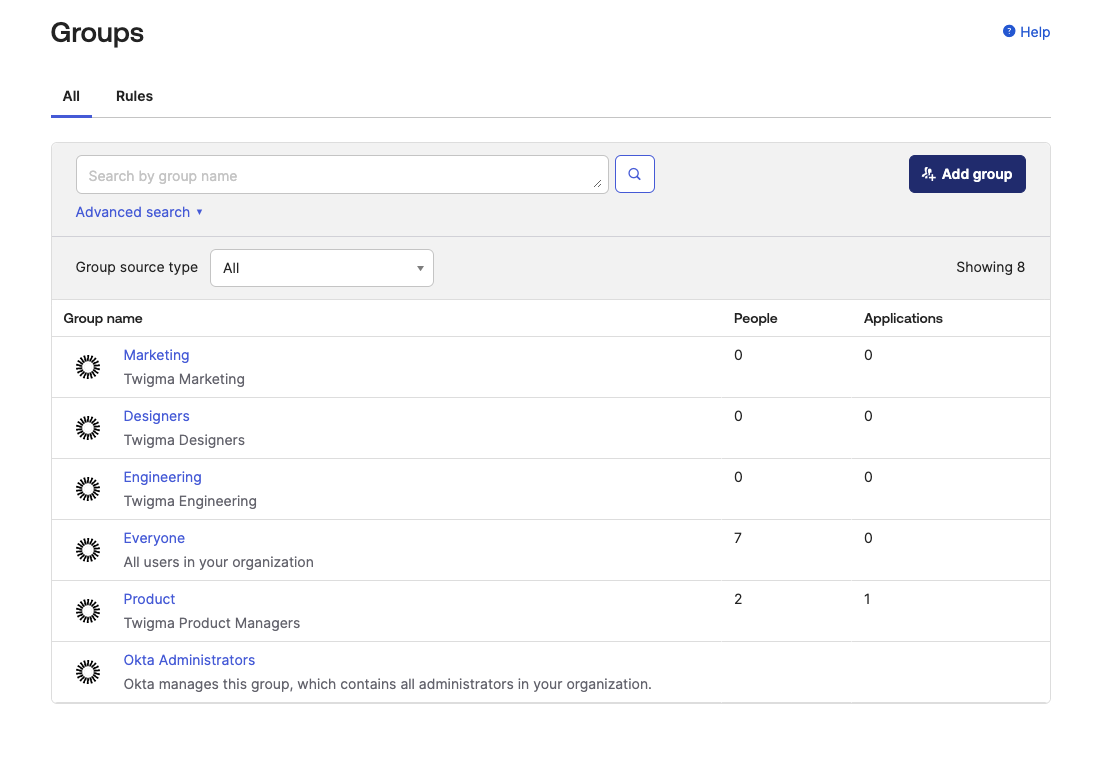Focus the Search by group name field
The width and height of the screenshot is (1117, 773).
point(342,175)
